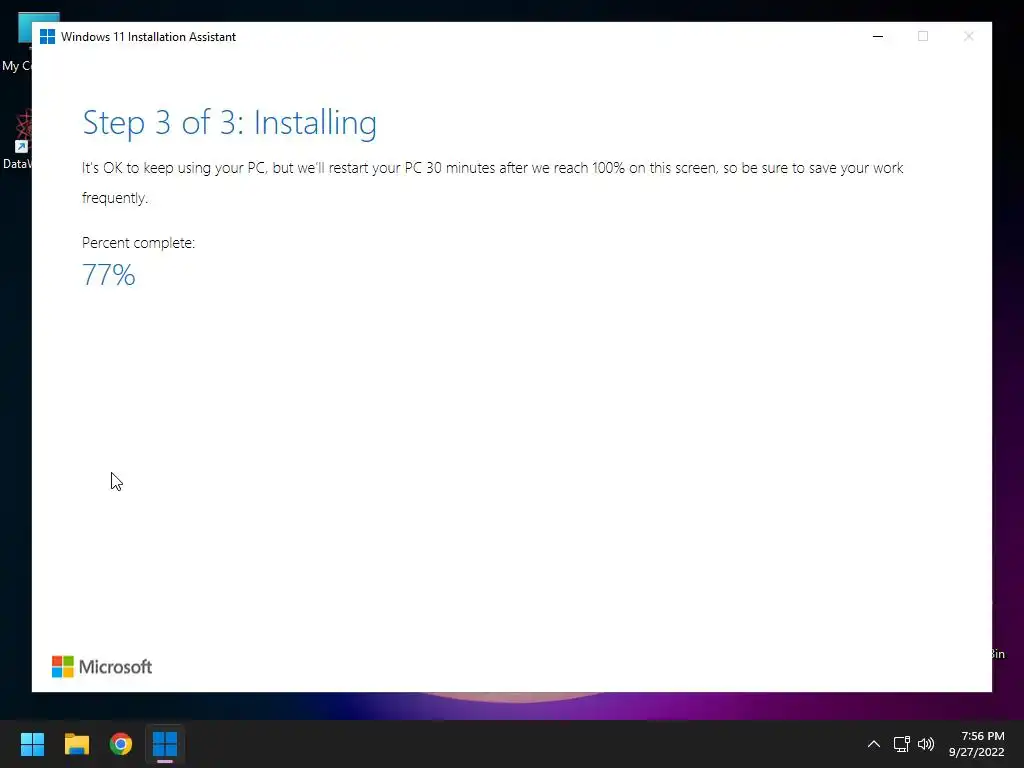Open the Windows Start menu
Viewport: 1024px width, 768px height.
pyautogui.click(x=32, y=744)
